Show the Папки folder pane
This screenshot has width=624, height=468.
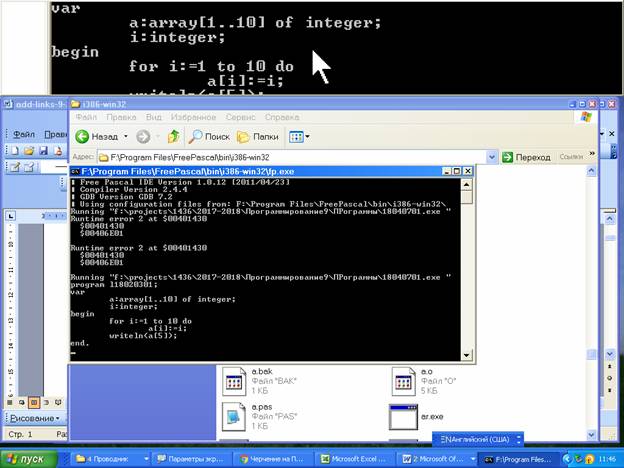(x=258, y=136)
